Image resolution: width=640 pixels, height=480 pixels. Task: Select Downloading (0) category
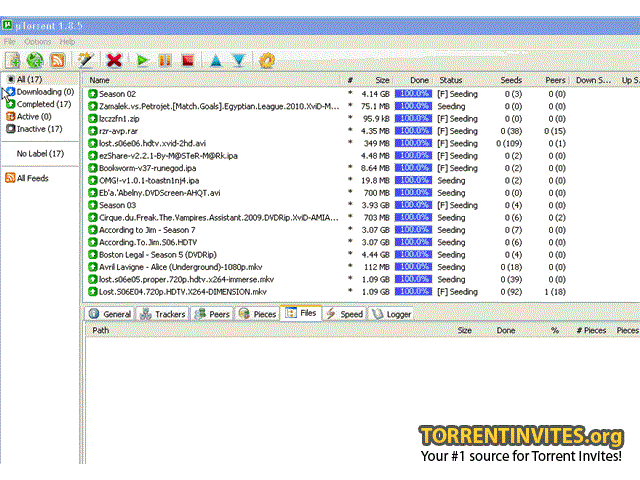tap(40, 92)
